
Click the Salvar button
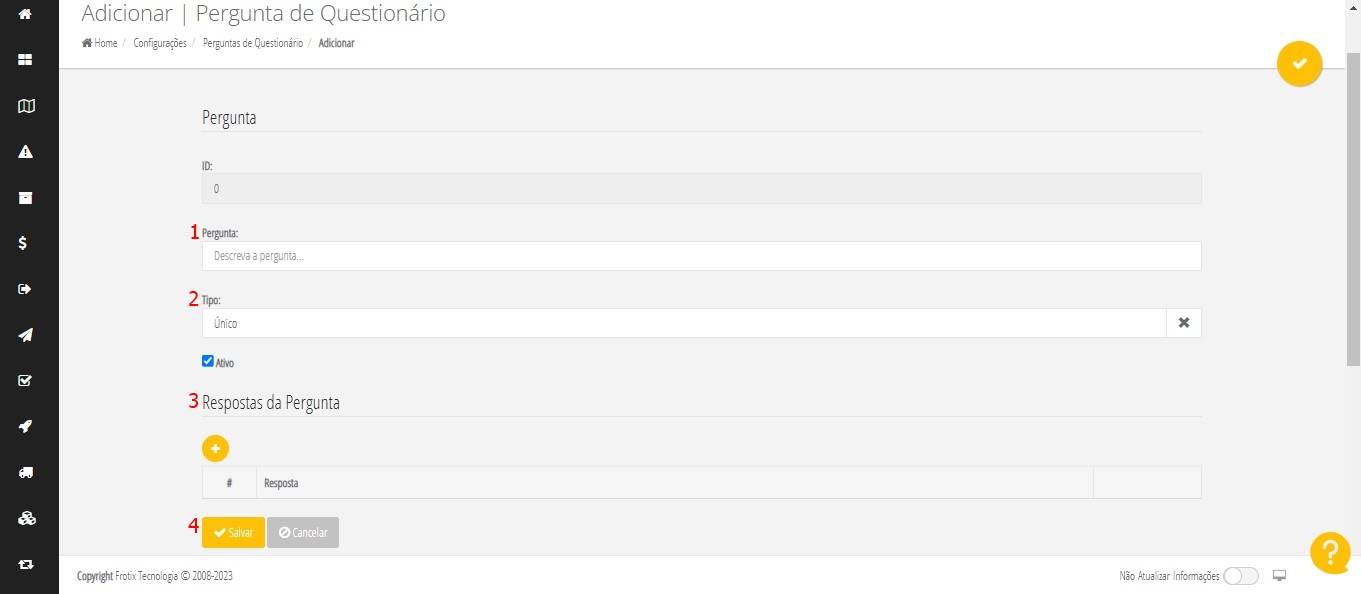point(233,533)
